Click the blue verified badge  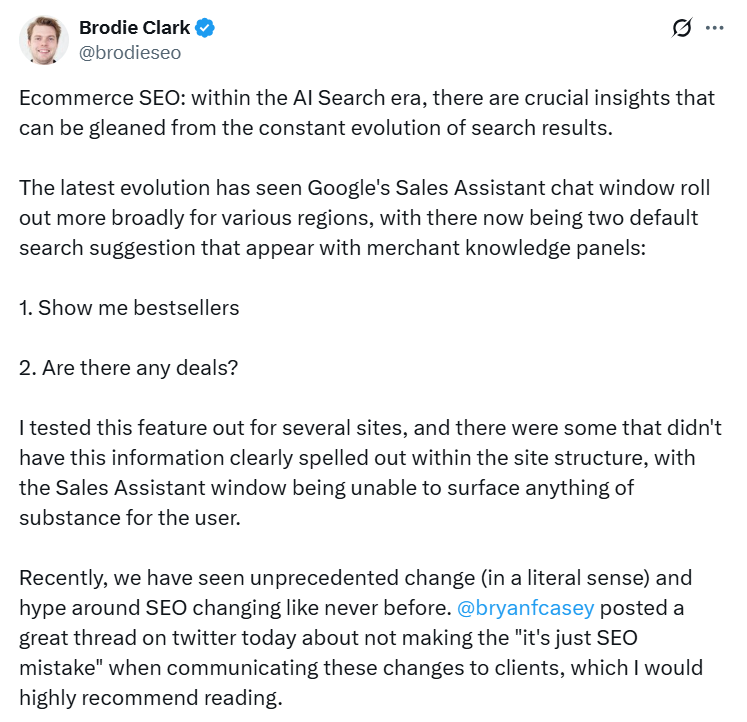click(x=205, y=29)
